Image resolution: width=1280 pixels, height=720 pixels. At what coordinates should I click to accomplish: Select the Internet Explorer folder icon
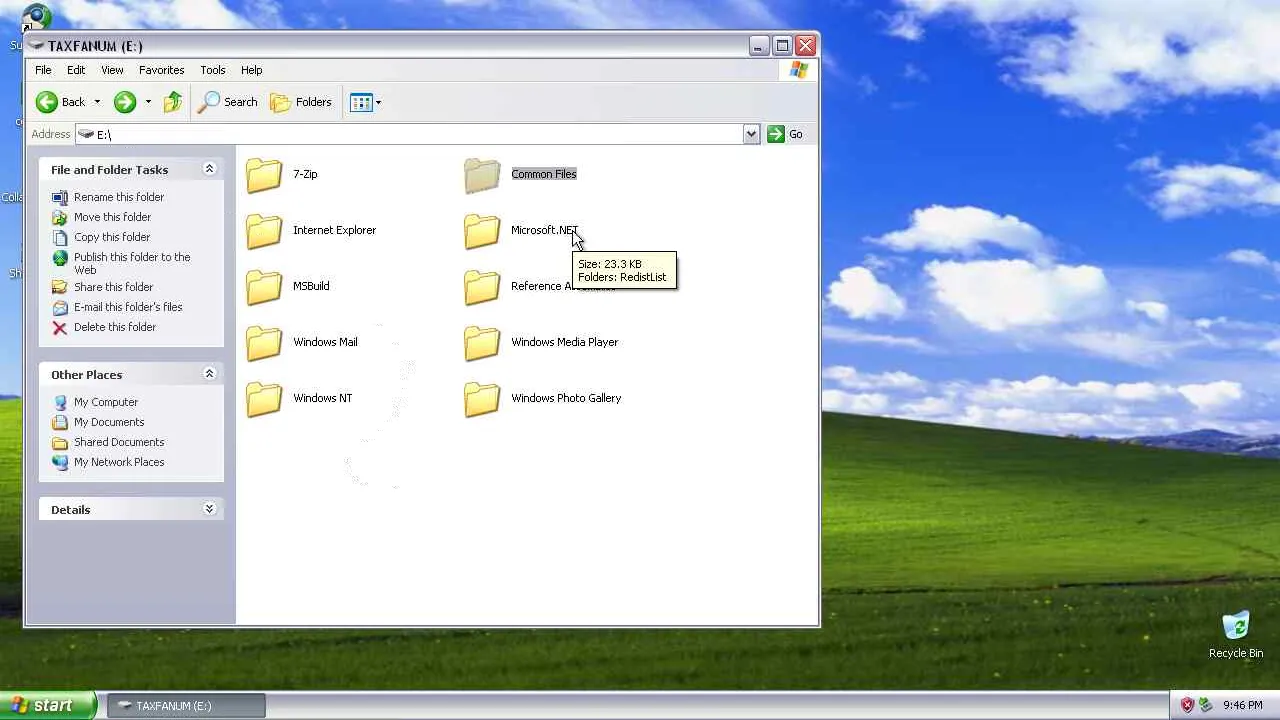tap(264, 231)
